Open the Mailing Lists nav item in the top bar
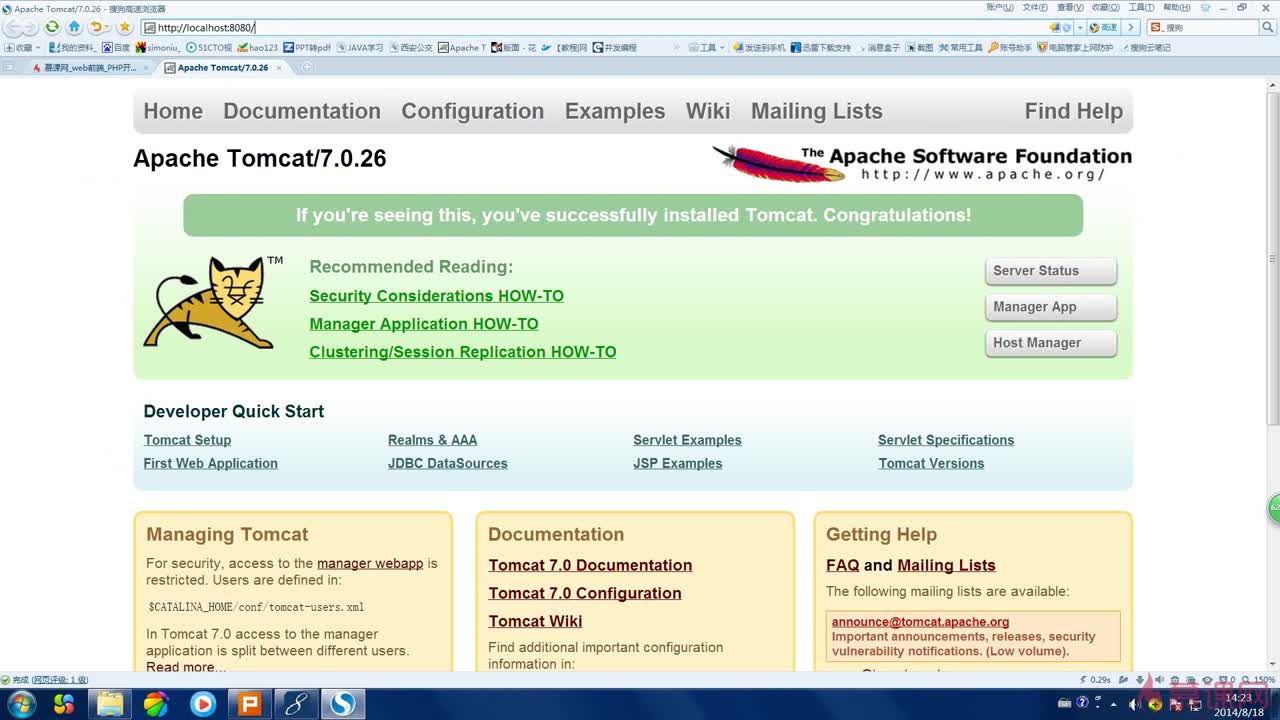 pyautogui.click(x=817, y=111)
